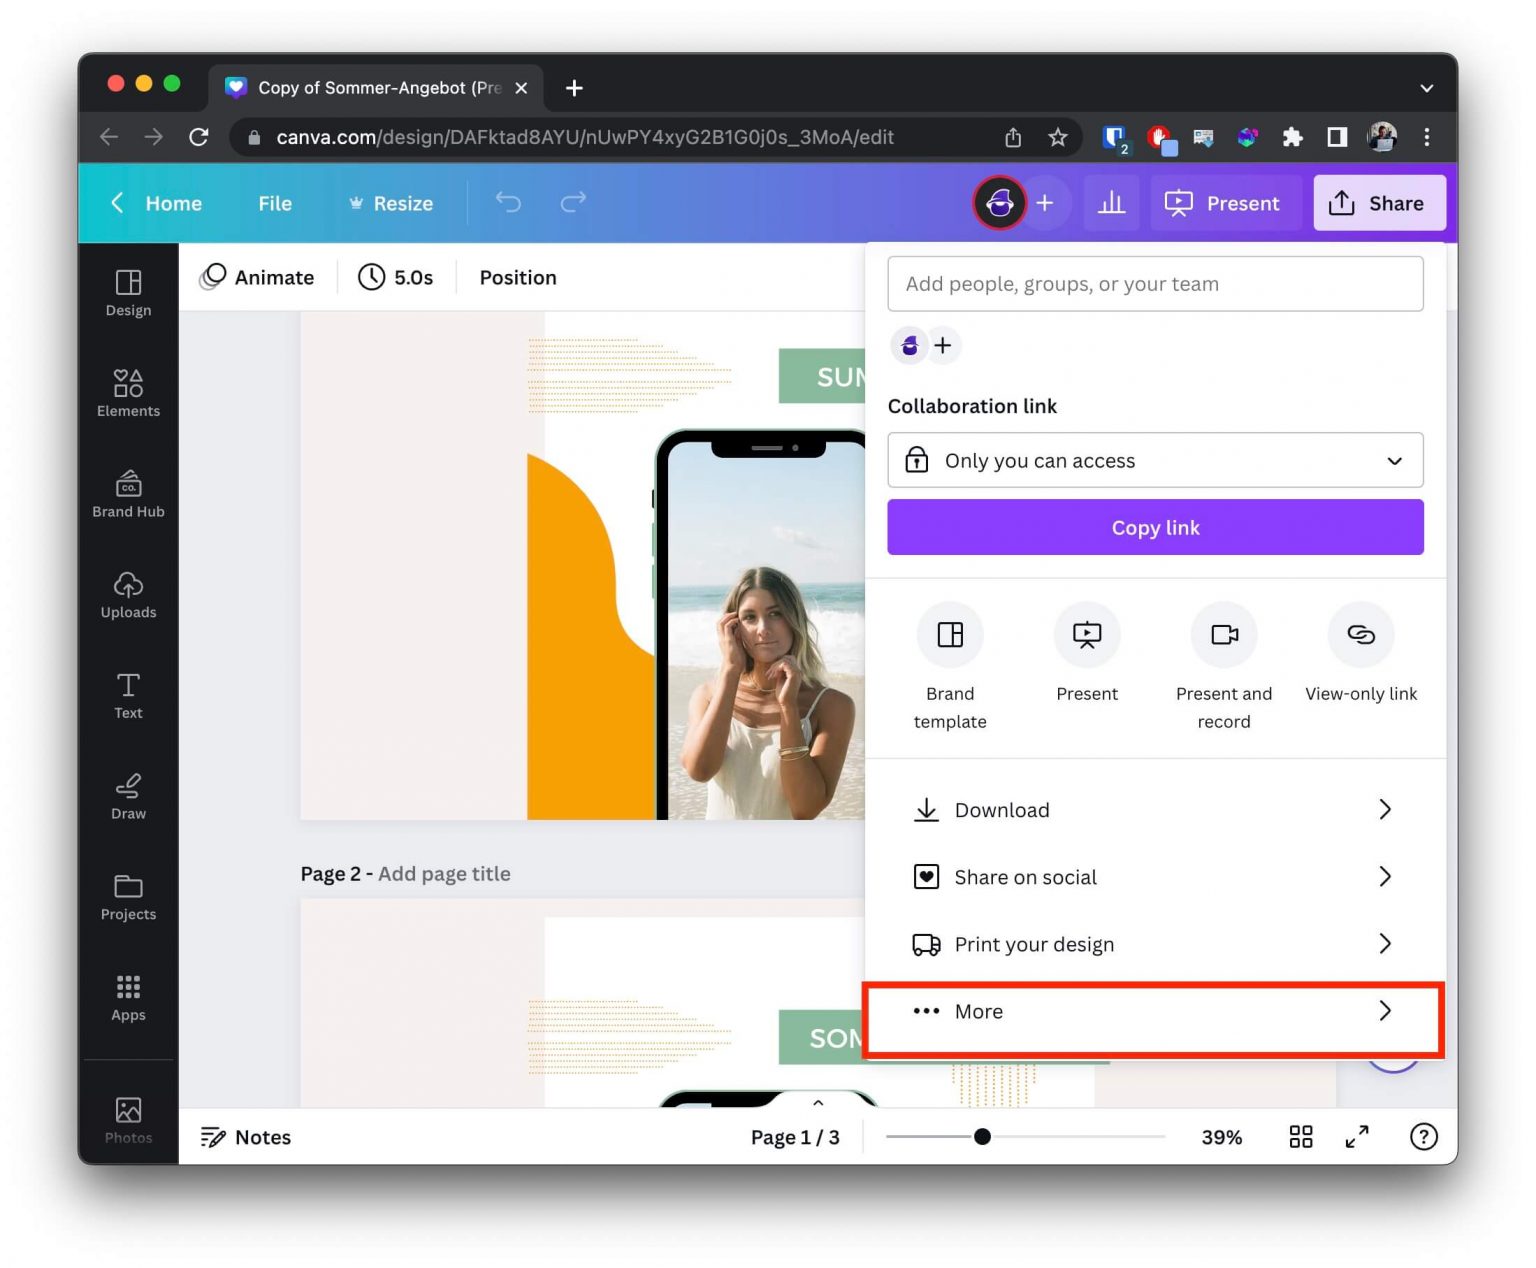Screen dimensions: 1536x1268
Task: Click the Copy link button
Action: pyautogui.click(x=1155, y=527)
